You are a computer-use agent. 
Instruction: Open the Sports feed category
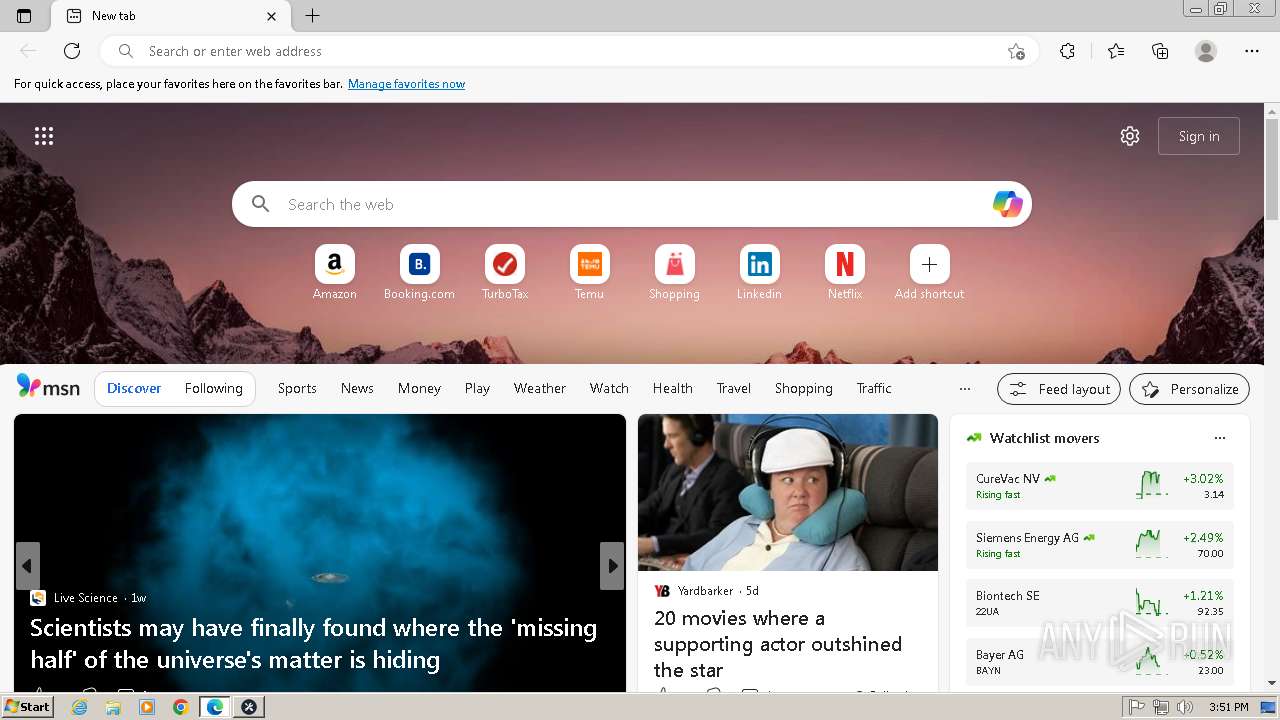[x=297, y=388]
